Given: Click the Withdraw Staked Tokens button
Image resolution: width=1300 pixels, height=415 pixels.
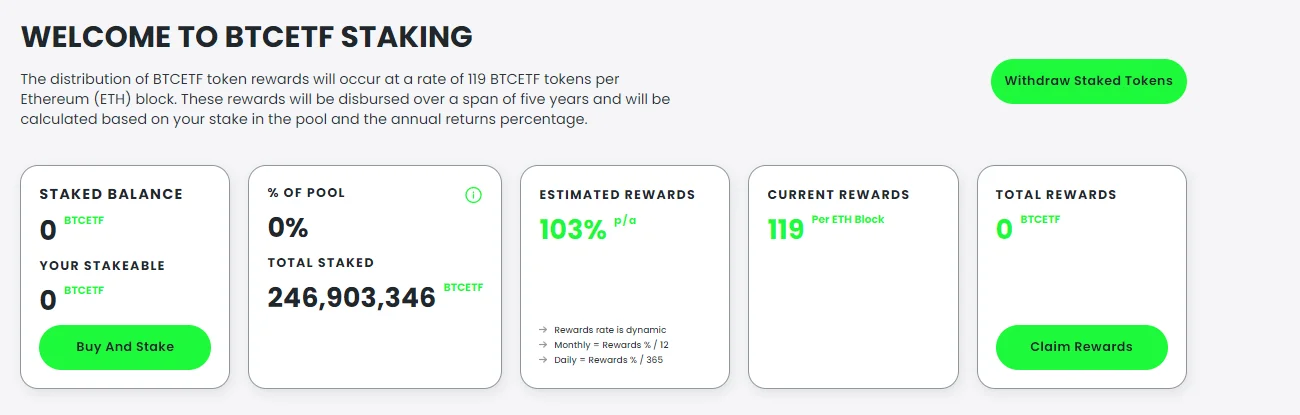Looking at the screenshot, I should 1088,81.
